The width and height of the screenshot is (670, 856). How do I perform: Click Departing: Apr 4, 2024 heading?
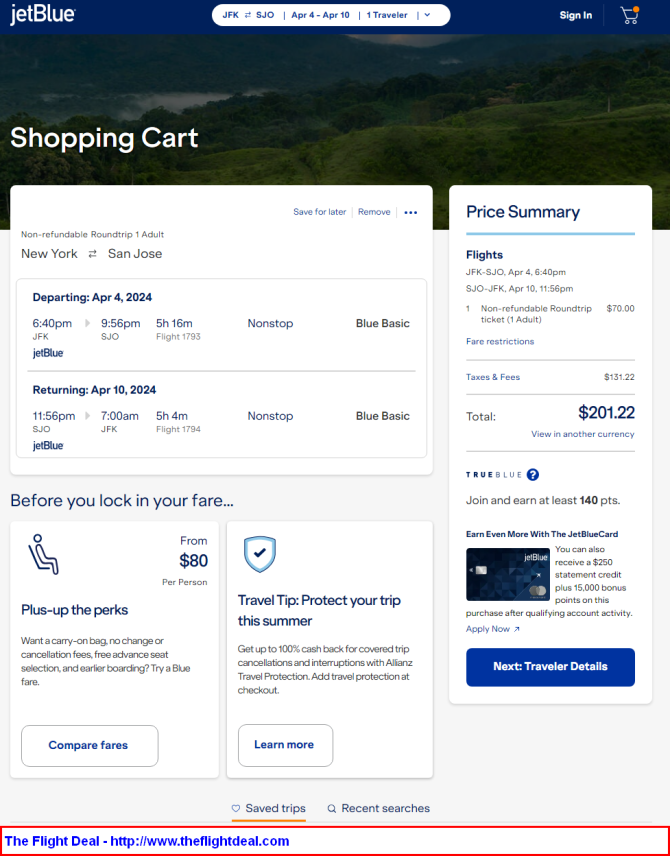coord(92,298)
